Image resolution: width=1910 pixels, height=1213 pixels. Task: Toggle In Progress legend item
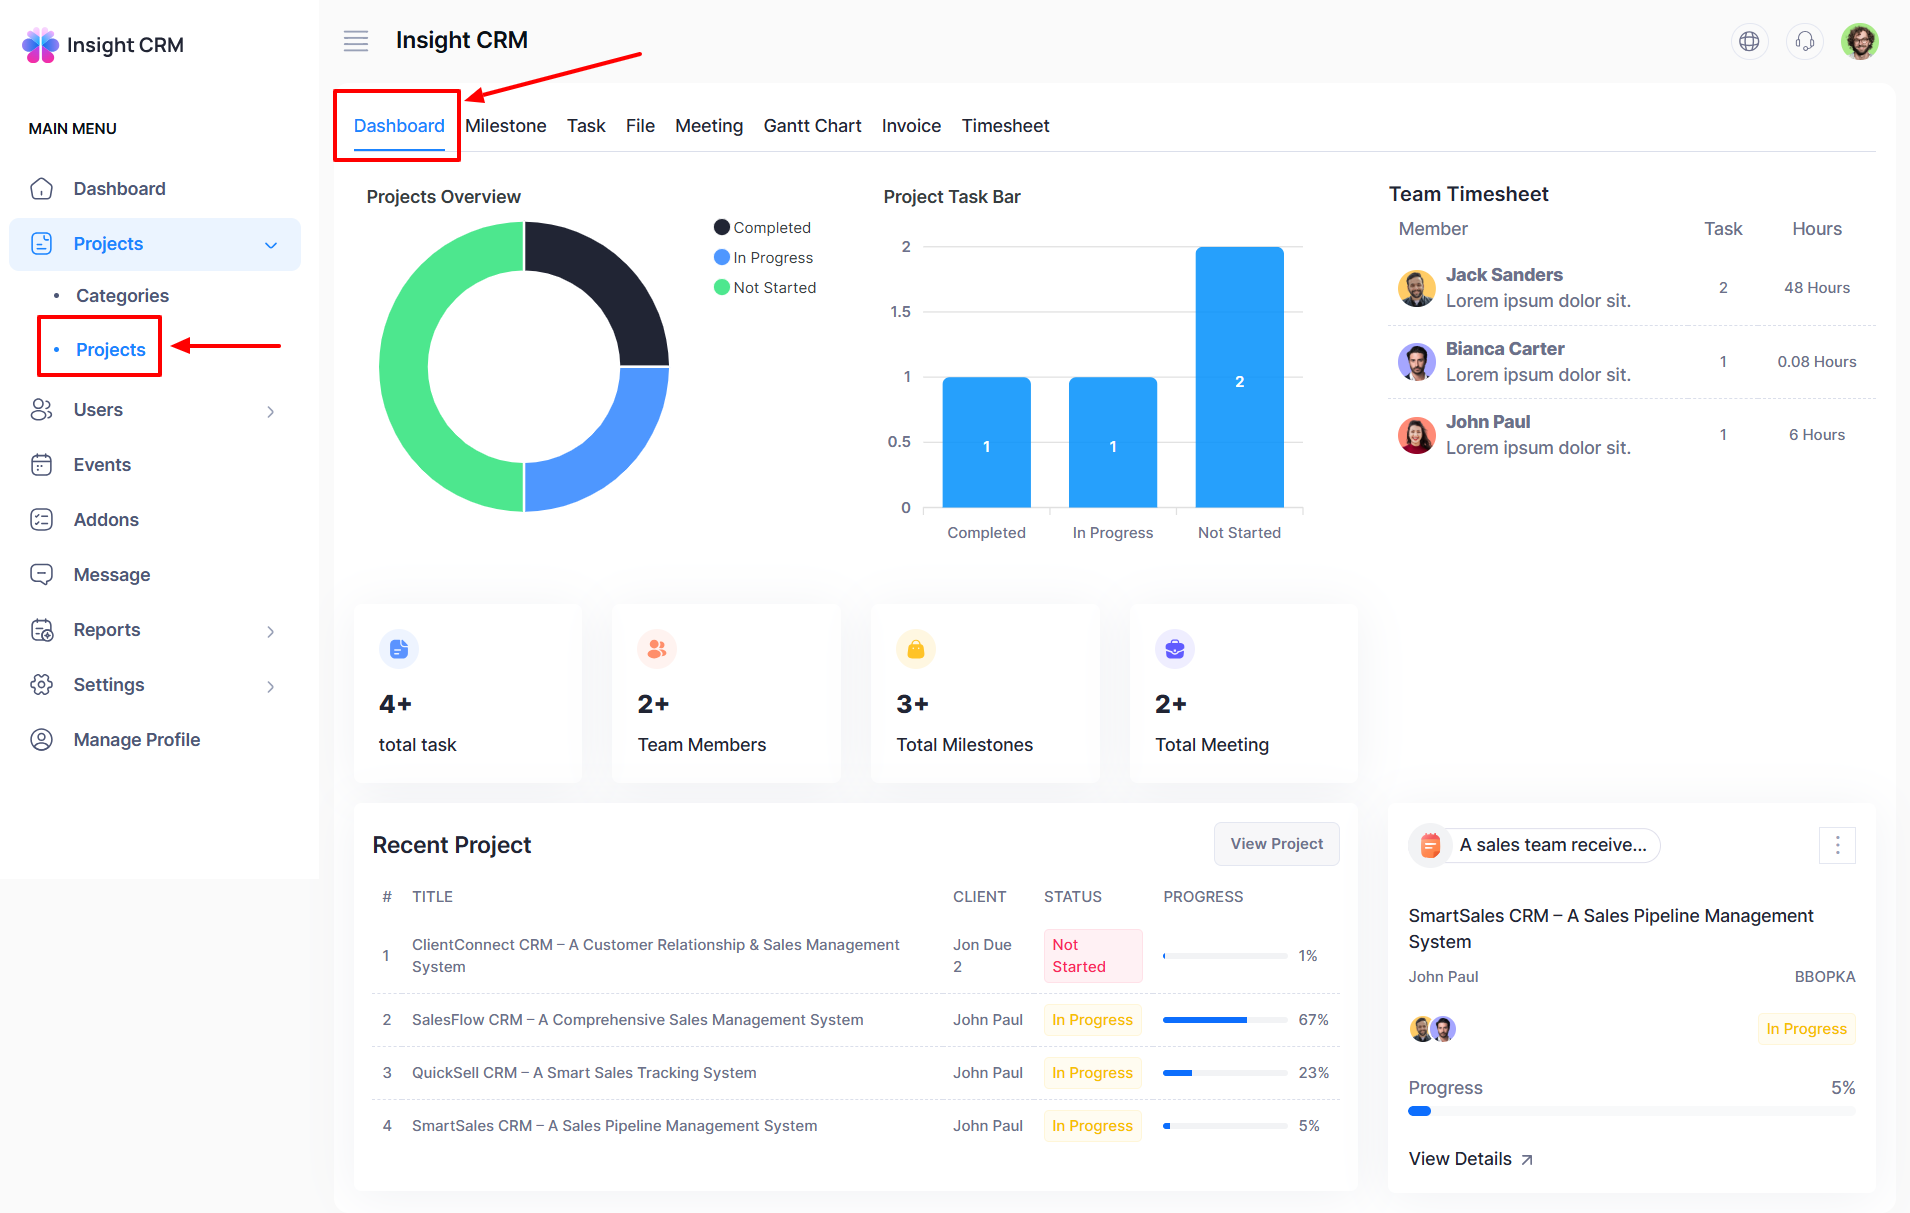pos(764,258)
